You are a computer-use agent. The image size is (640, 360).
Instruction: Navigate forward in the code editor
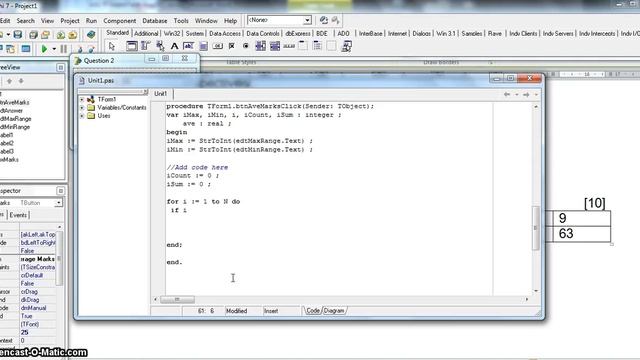point(527,94)
